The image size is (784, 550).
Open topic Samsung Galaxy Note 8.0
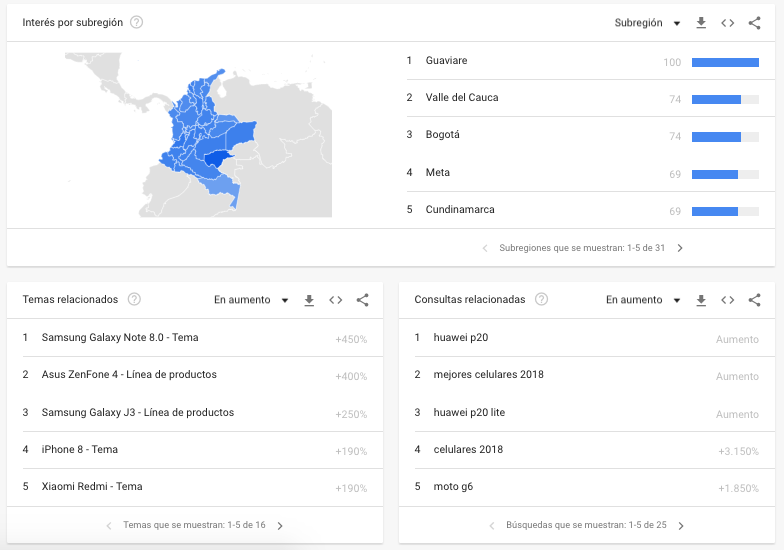[x=120, y=338]
